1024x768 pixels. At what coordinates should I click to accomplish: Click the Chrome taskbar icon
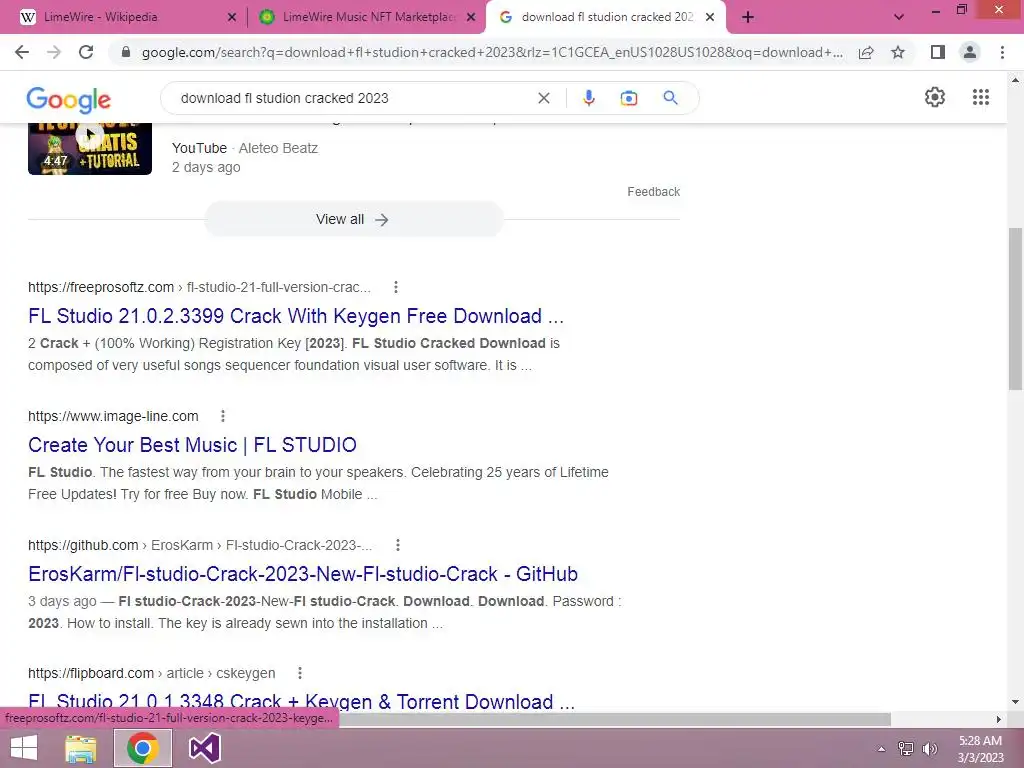tap(143, 748)
